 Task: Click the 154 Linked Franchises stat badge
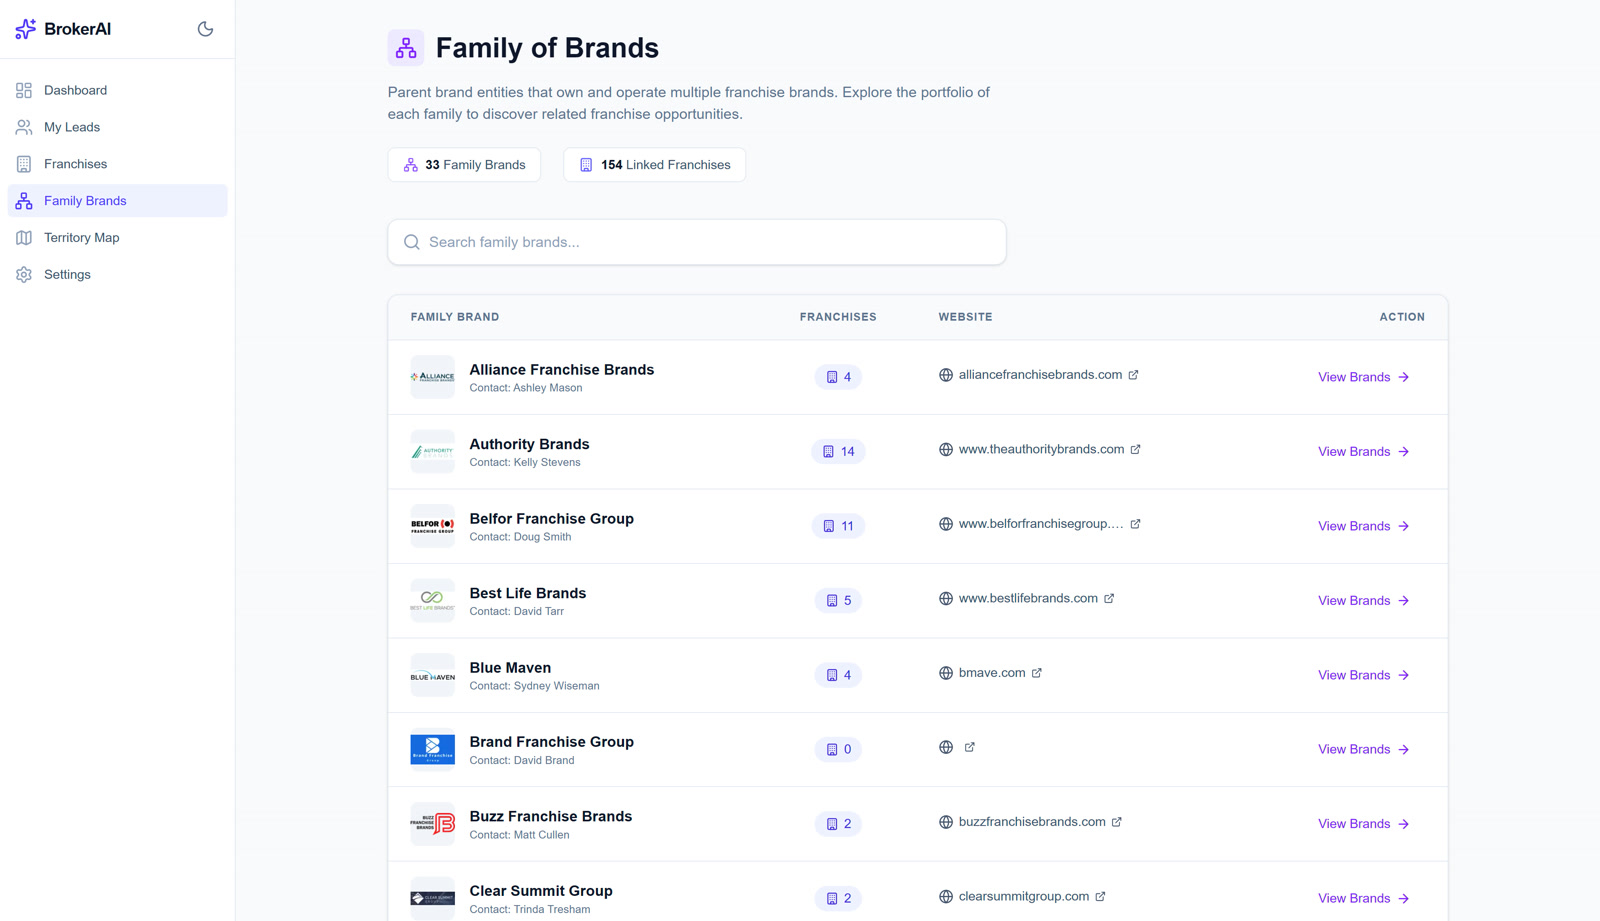(x=654, y=165)
